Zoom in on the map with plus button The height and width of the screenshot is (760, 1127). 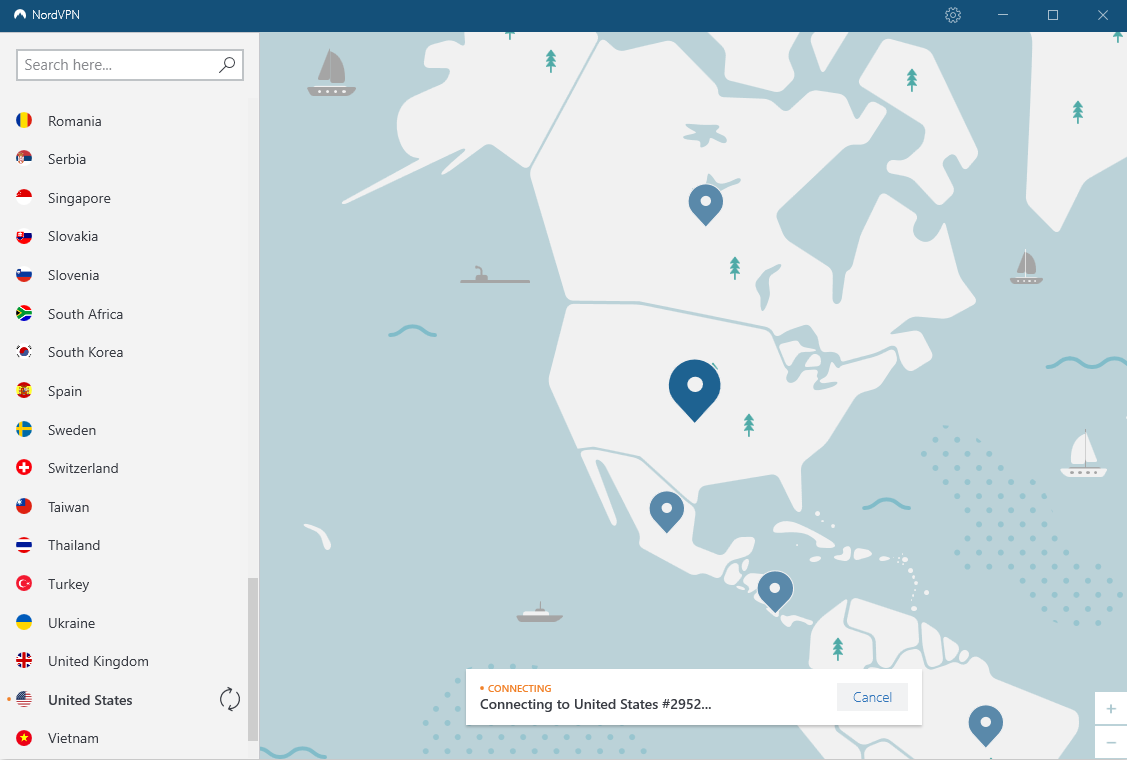pos(1110,708)
